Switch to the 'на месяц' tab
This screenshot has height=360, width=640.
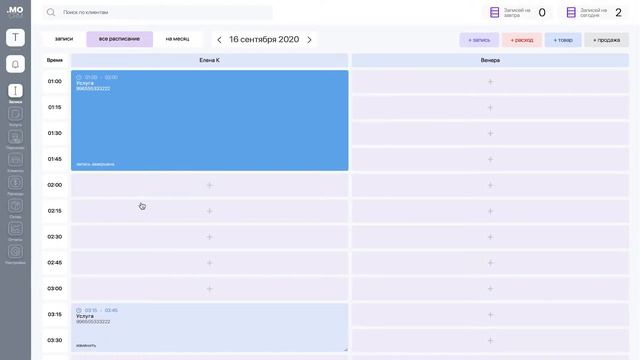pos(178,39)
